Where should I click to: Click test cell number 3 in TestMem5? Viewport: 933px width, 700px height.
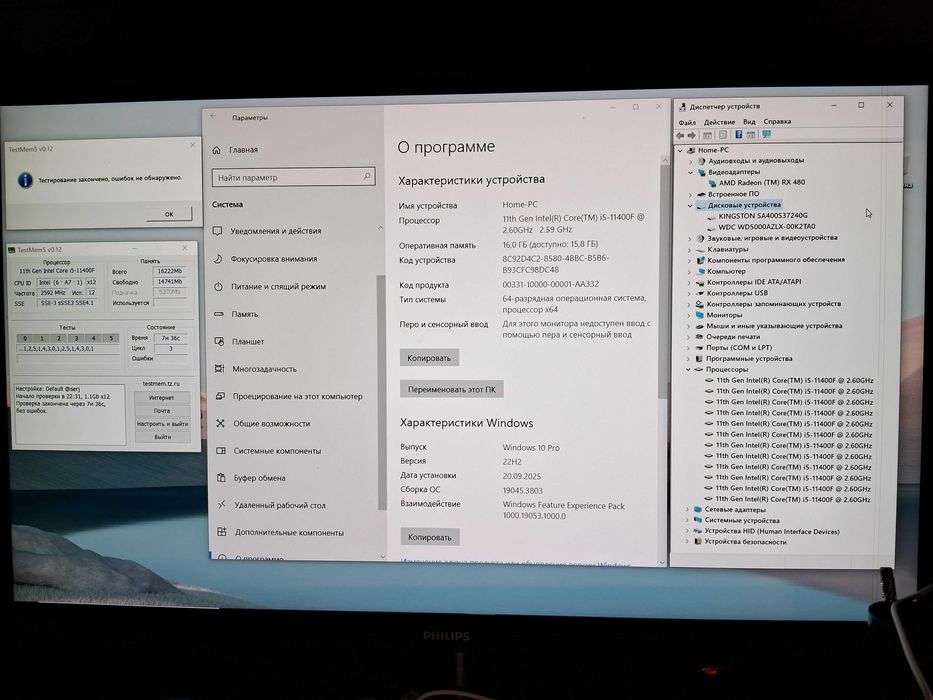pos(76,338)
